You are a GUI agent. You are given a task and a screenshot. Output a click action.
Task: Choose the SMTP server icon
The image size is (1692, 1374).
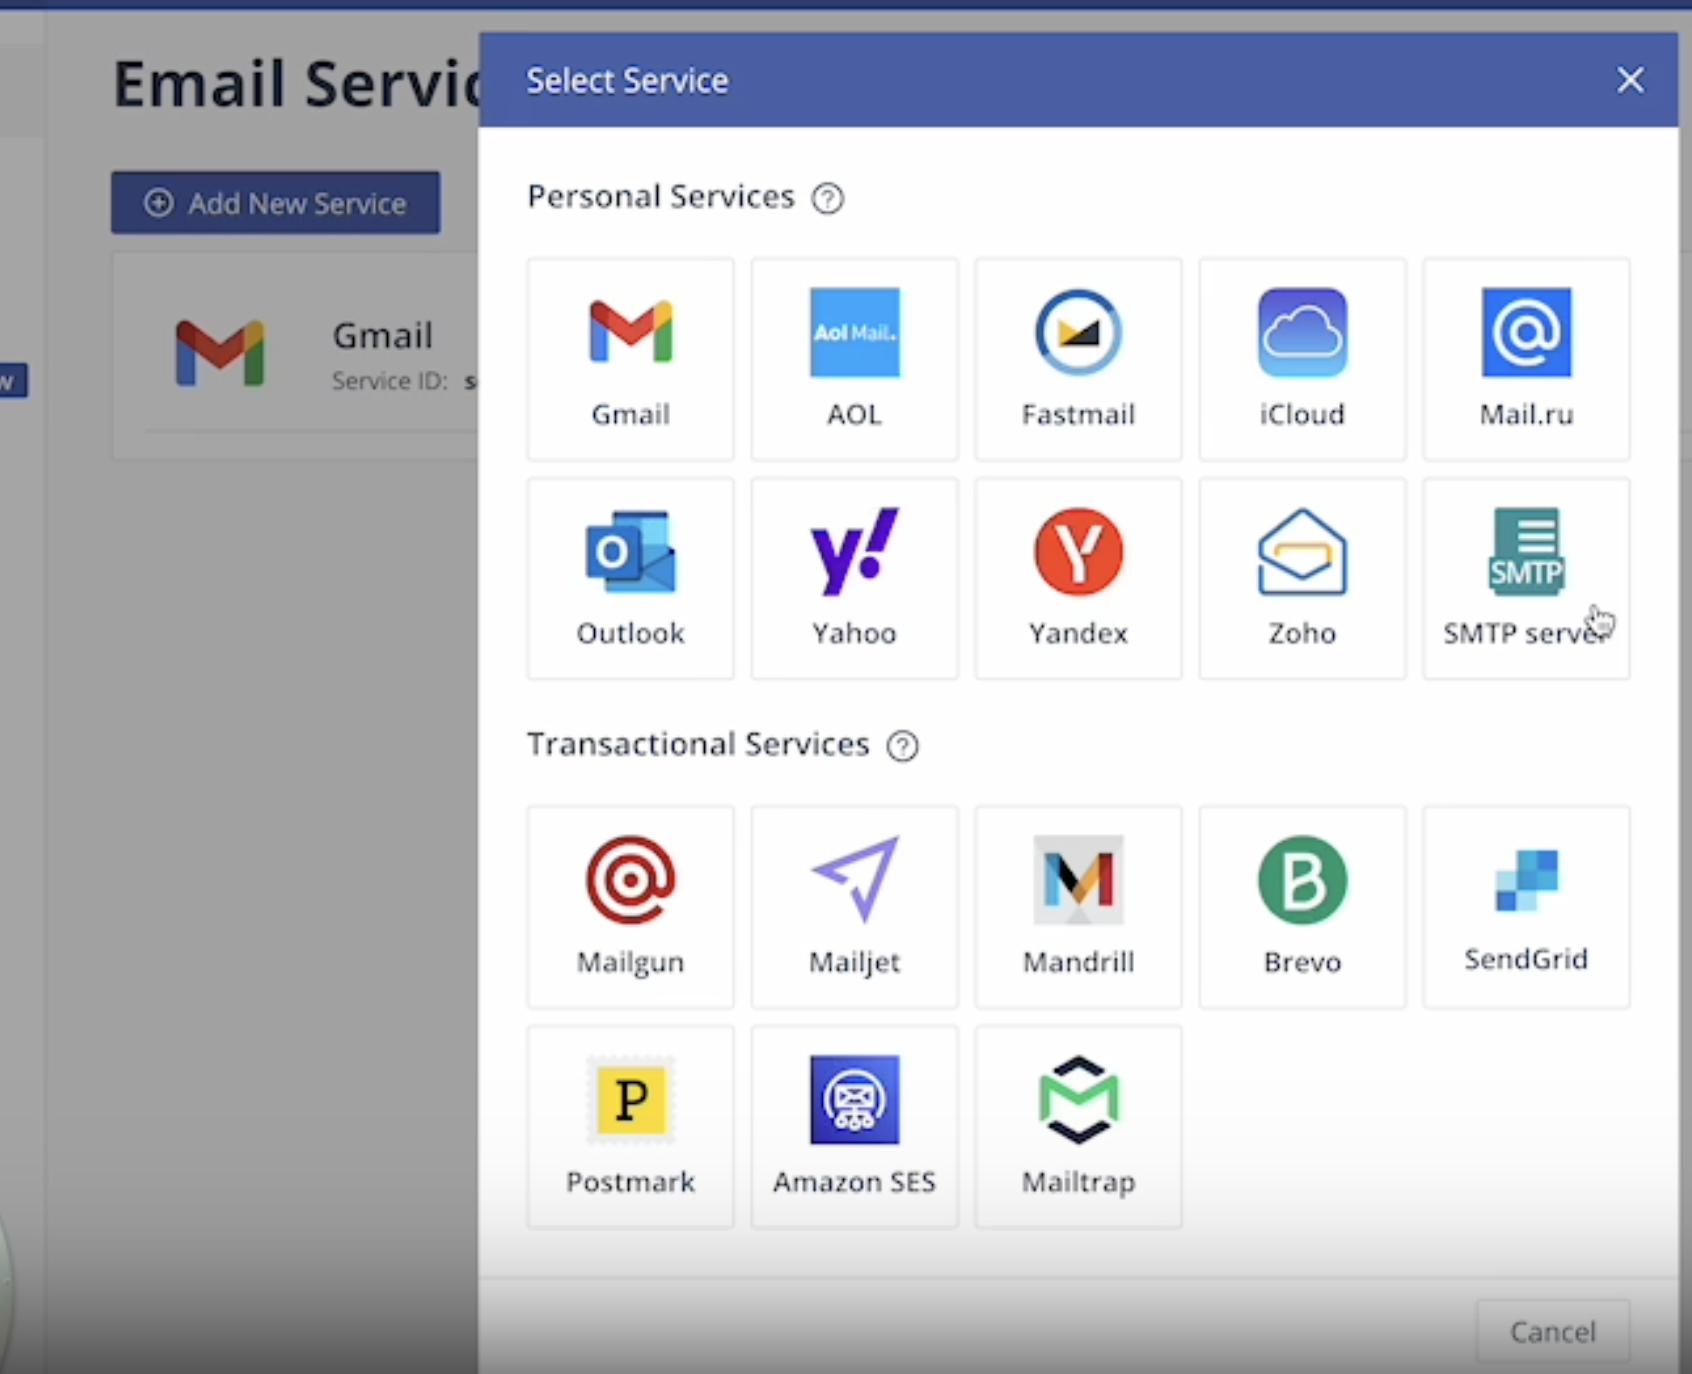[1526, 551]
